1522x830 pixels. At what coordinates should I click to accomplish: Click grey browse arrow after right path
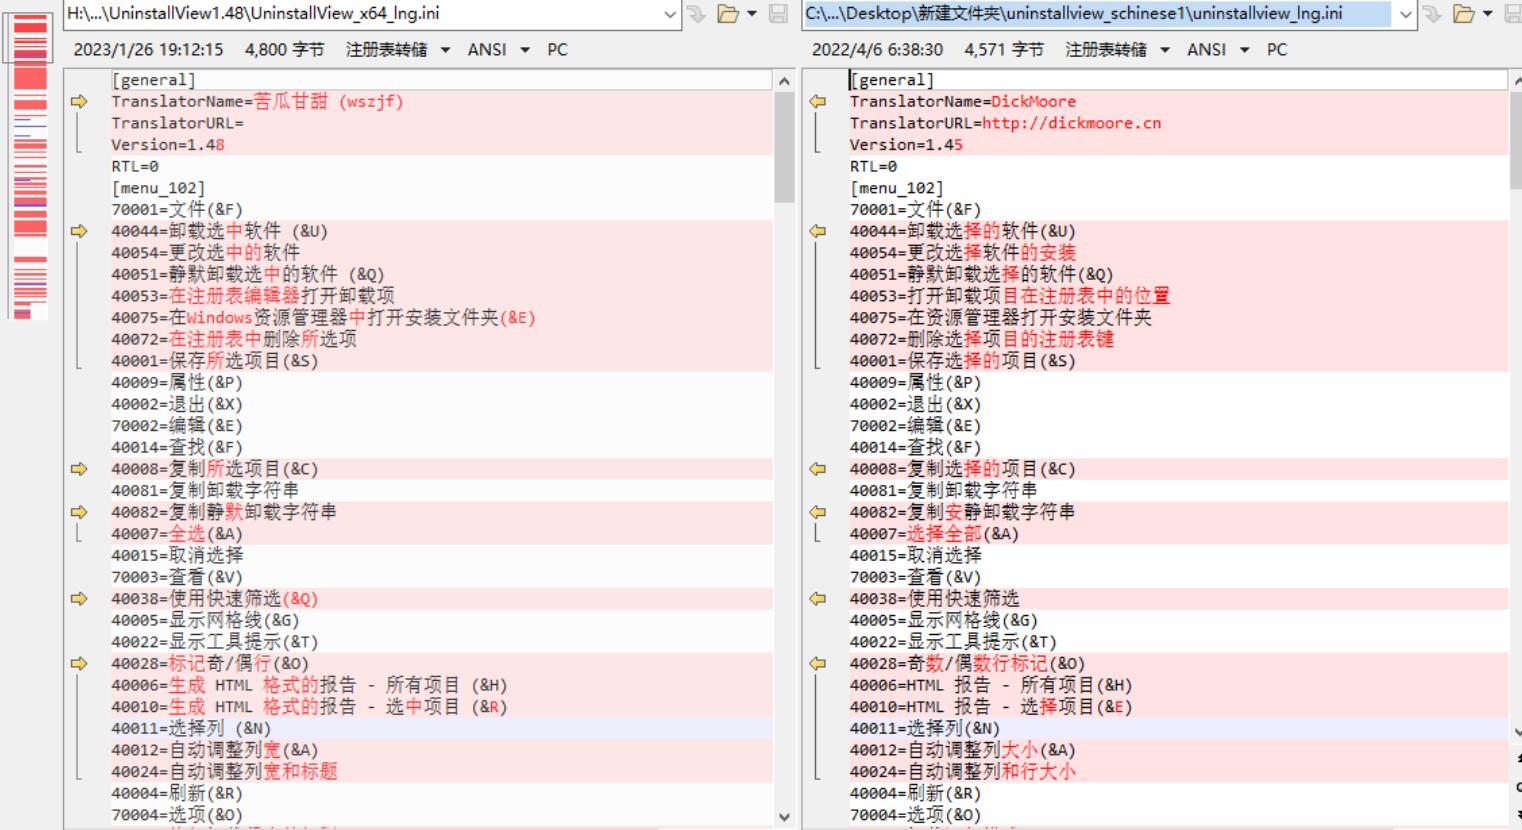pyautogui.click(x=1433, y=14)
